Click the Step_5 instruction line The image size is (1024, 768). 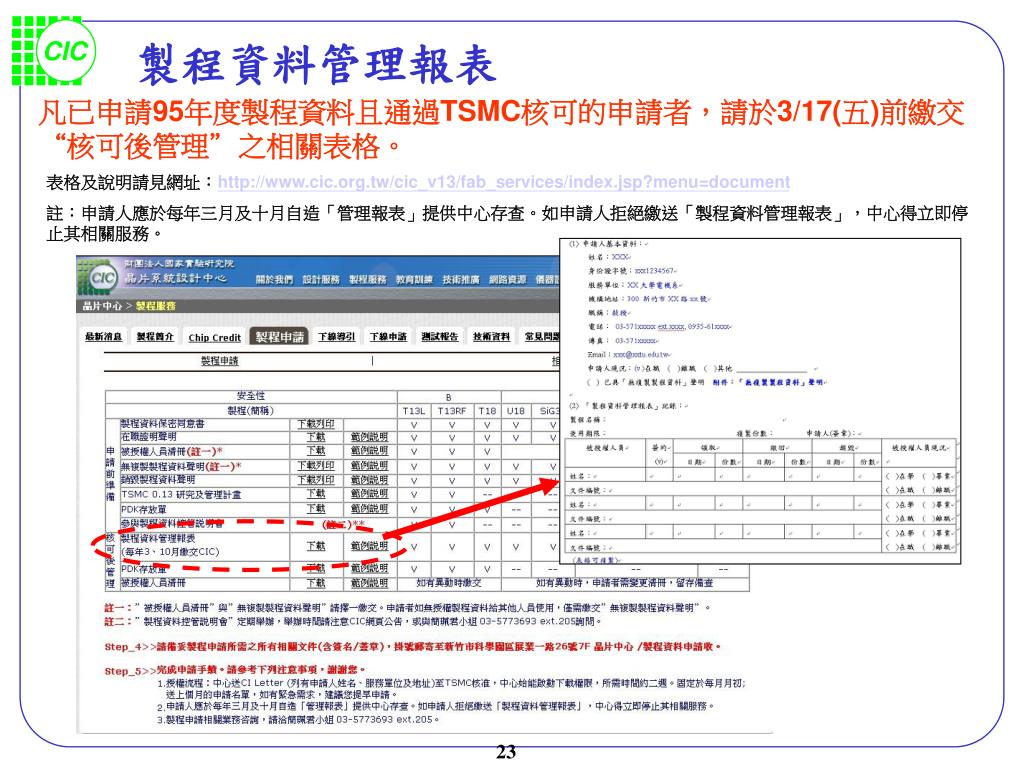pyautogui.click(x=235, y=670)
